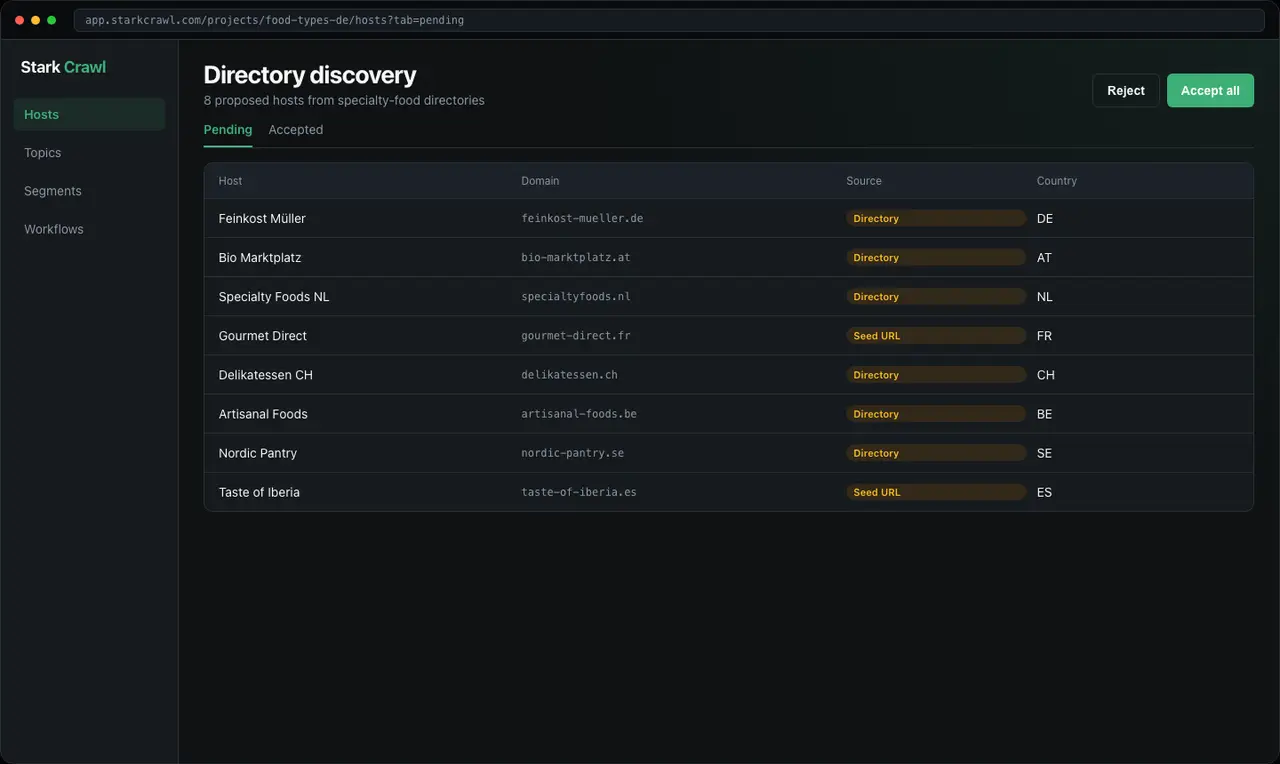
Task: Click domain gourmet-direct.fr
Action: 576,335
